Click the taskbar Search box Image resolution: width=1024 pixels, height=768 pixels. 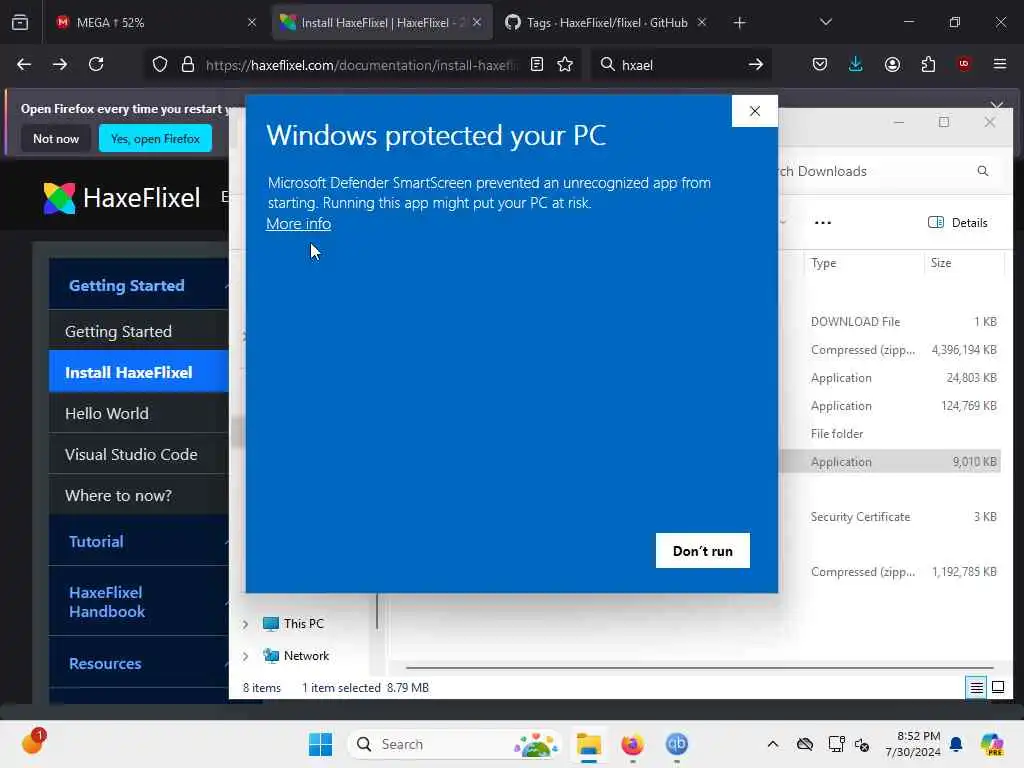(455, 744)
